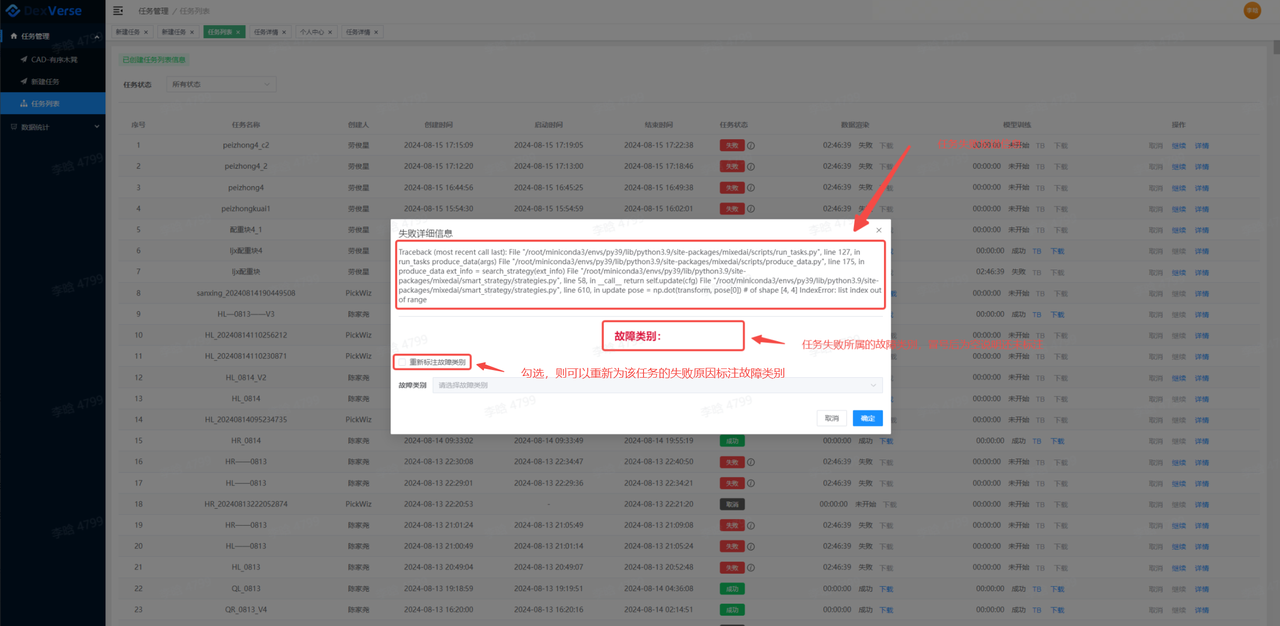The height and width of the screenshot is (626, 1280).
Task: Click the sidebar collapse hamburger icon
Action: (118, 11)
